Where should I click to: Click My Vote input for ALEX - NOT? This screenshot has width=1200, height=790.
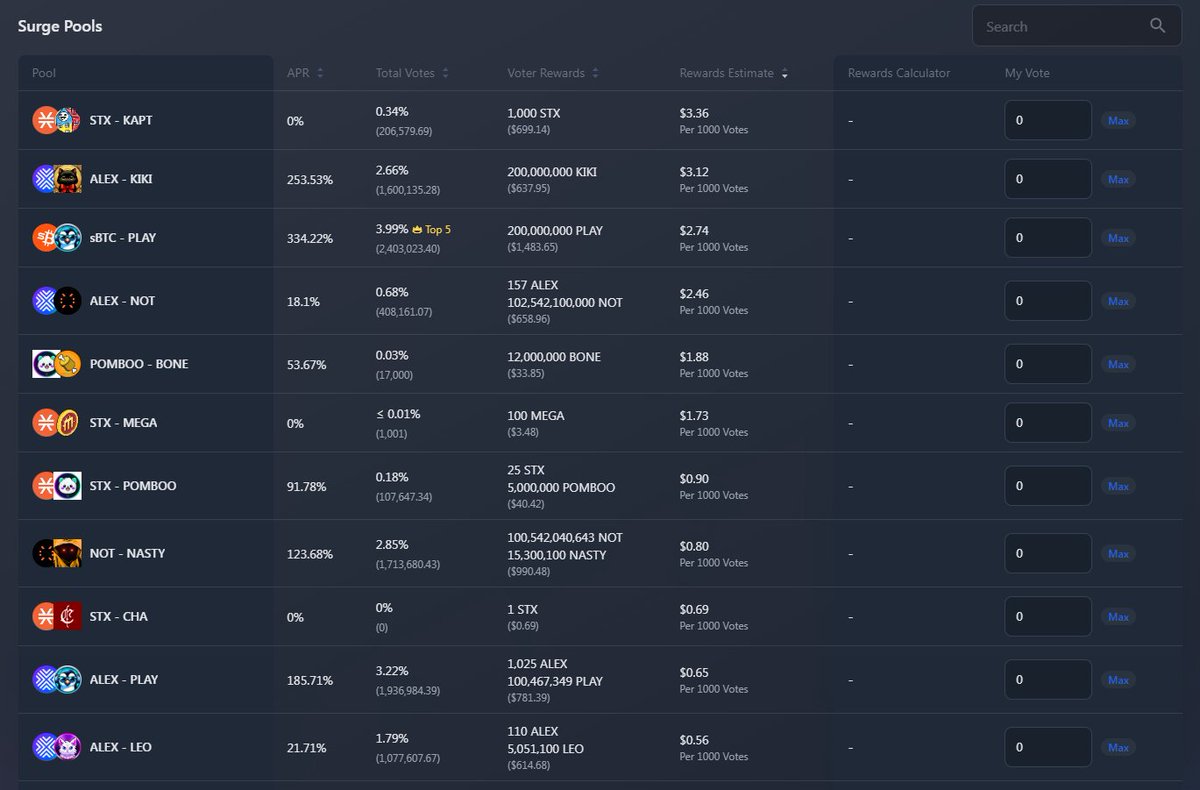(1048, 301)
